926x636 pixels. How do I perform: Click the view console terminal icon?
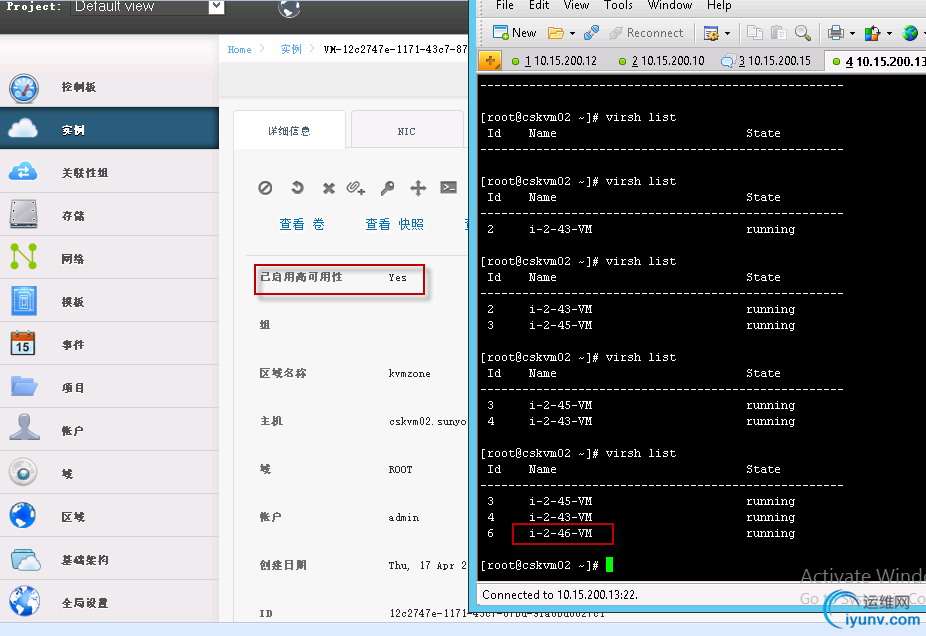coord(449,187)
